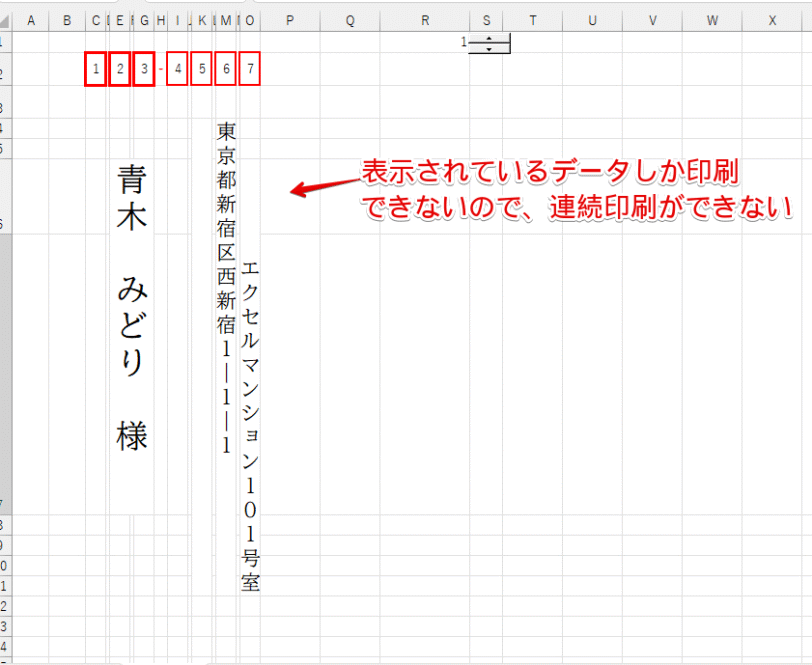
Task: Select the postal code digit 7 cell
Action: [251, 67]
